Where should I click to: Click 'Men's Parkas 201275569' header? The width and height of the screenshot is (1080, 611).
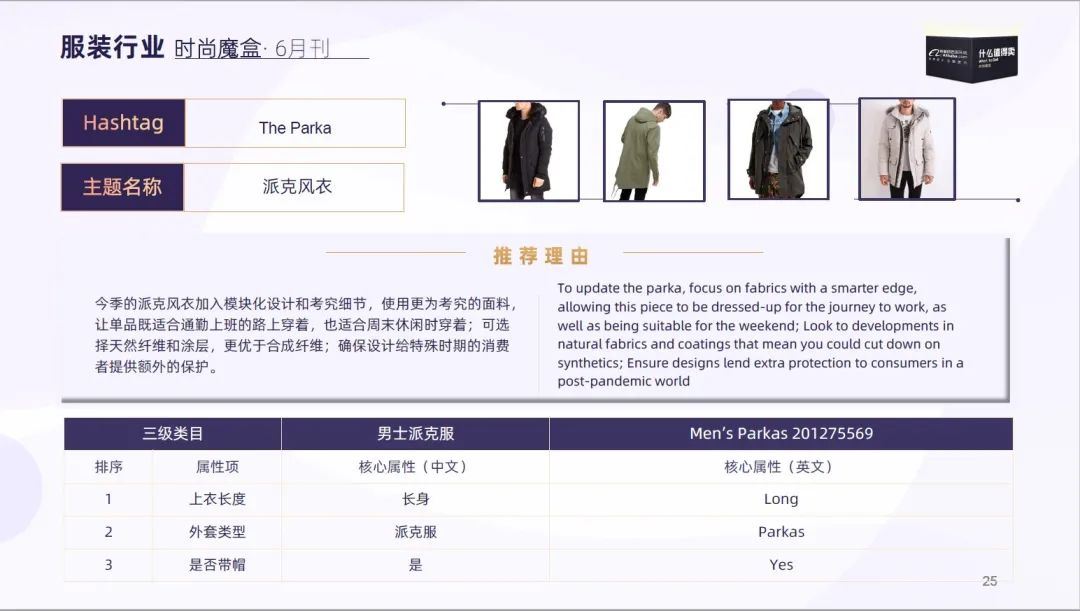point(781,434)
